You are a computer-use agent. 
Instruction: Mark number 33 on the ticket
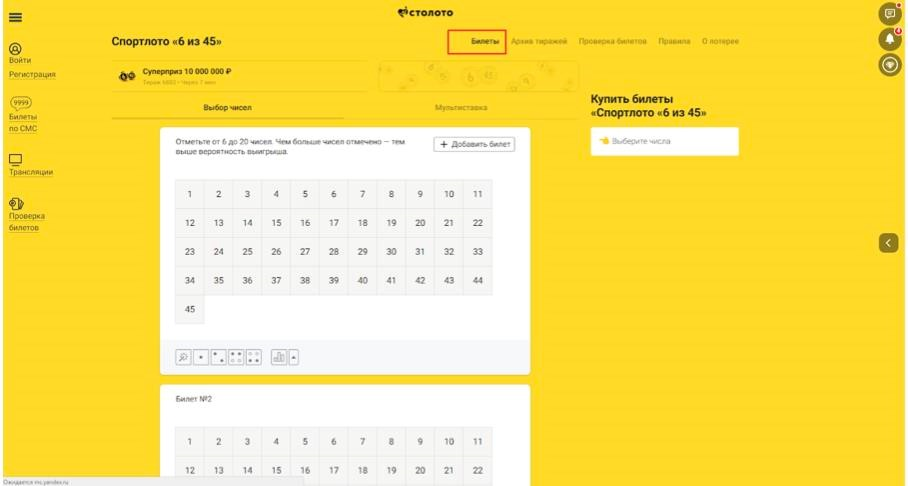click(478, 252)
